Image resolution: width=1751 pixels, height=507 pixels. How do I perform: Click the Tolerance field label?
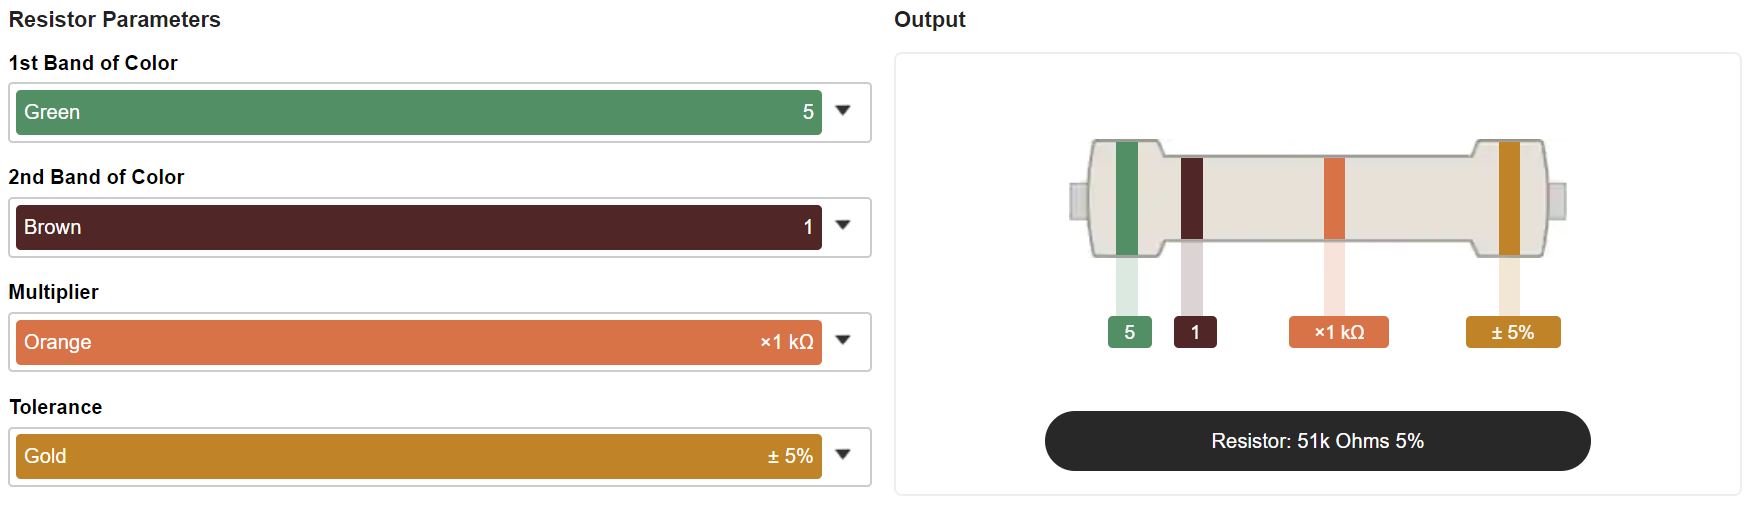pos(56,407)
